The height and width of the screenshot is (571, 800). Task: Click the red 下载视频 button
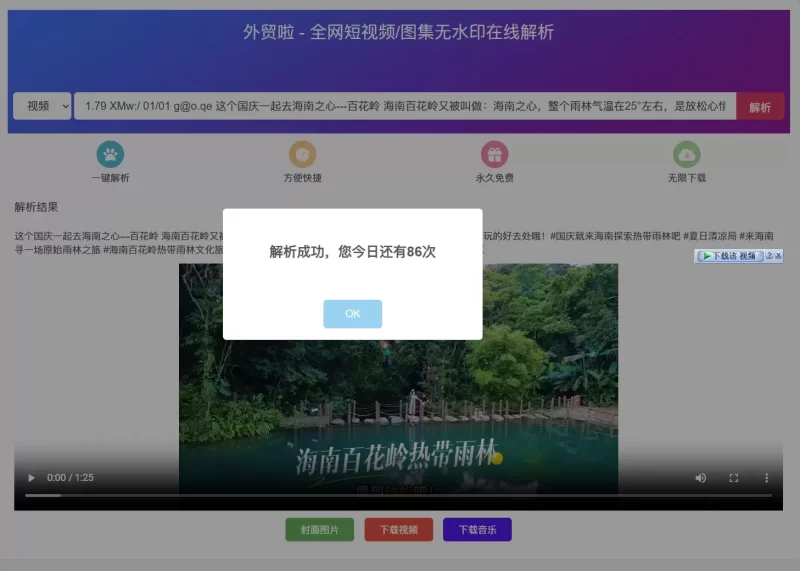pyautogui.click(x=398, y=530)
